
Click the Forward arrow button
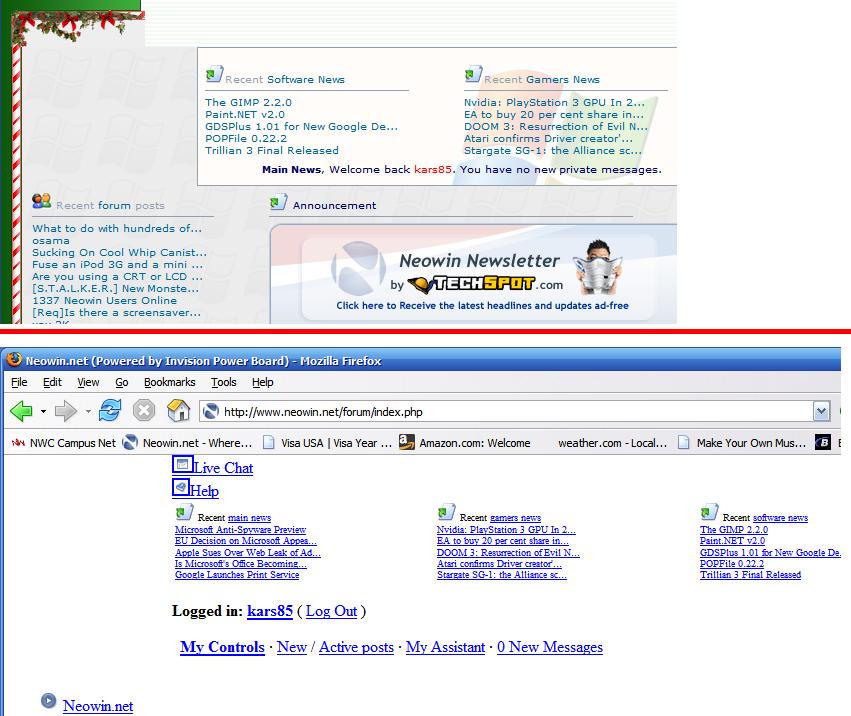click(66, 411)
